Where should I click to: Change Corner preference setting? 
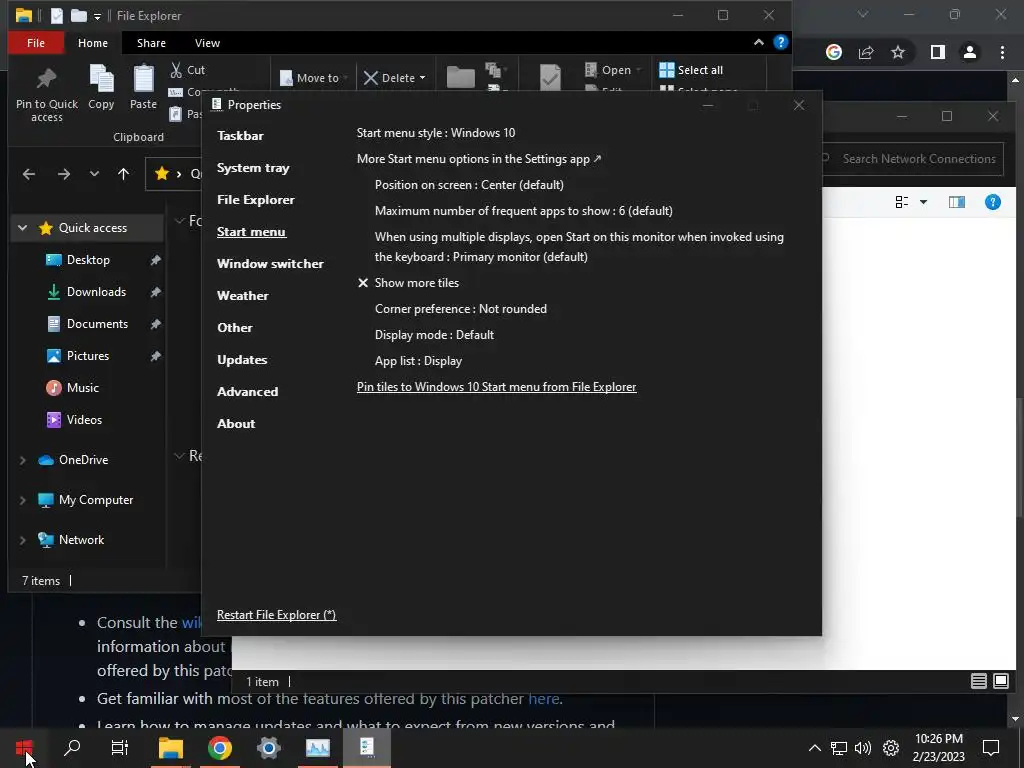pos(460,309)
